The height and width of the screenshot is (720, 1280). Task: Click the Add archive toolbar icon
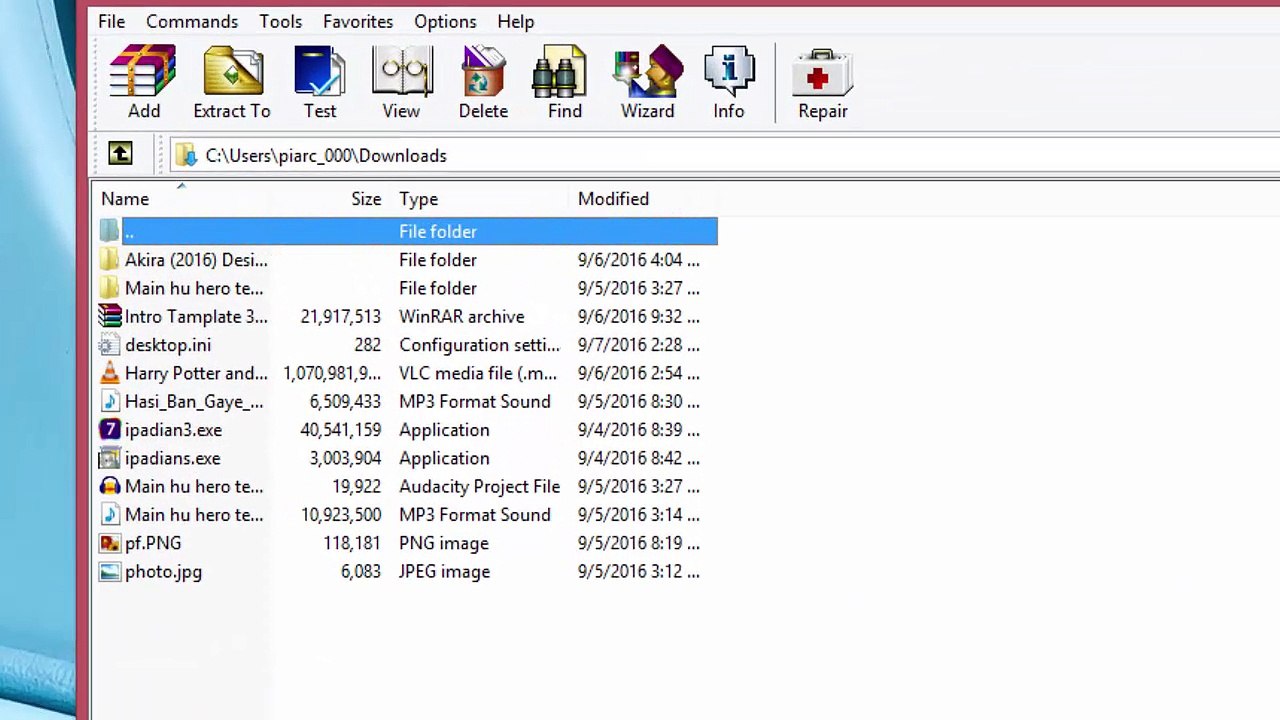[143, 72]
